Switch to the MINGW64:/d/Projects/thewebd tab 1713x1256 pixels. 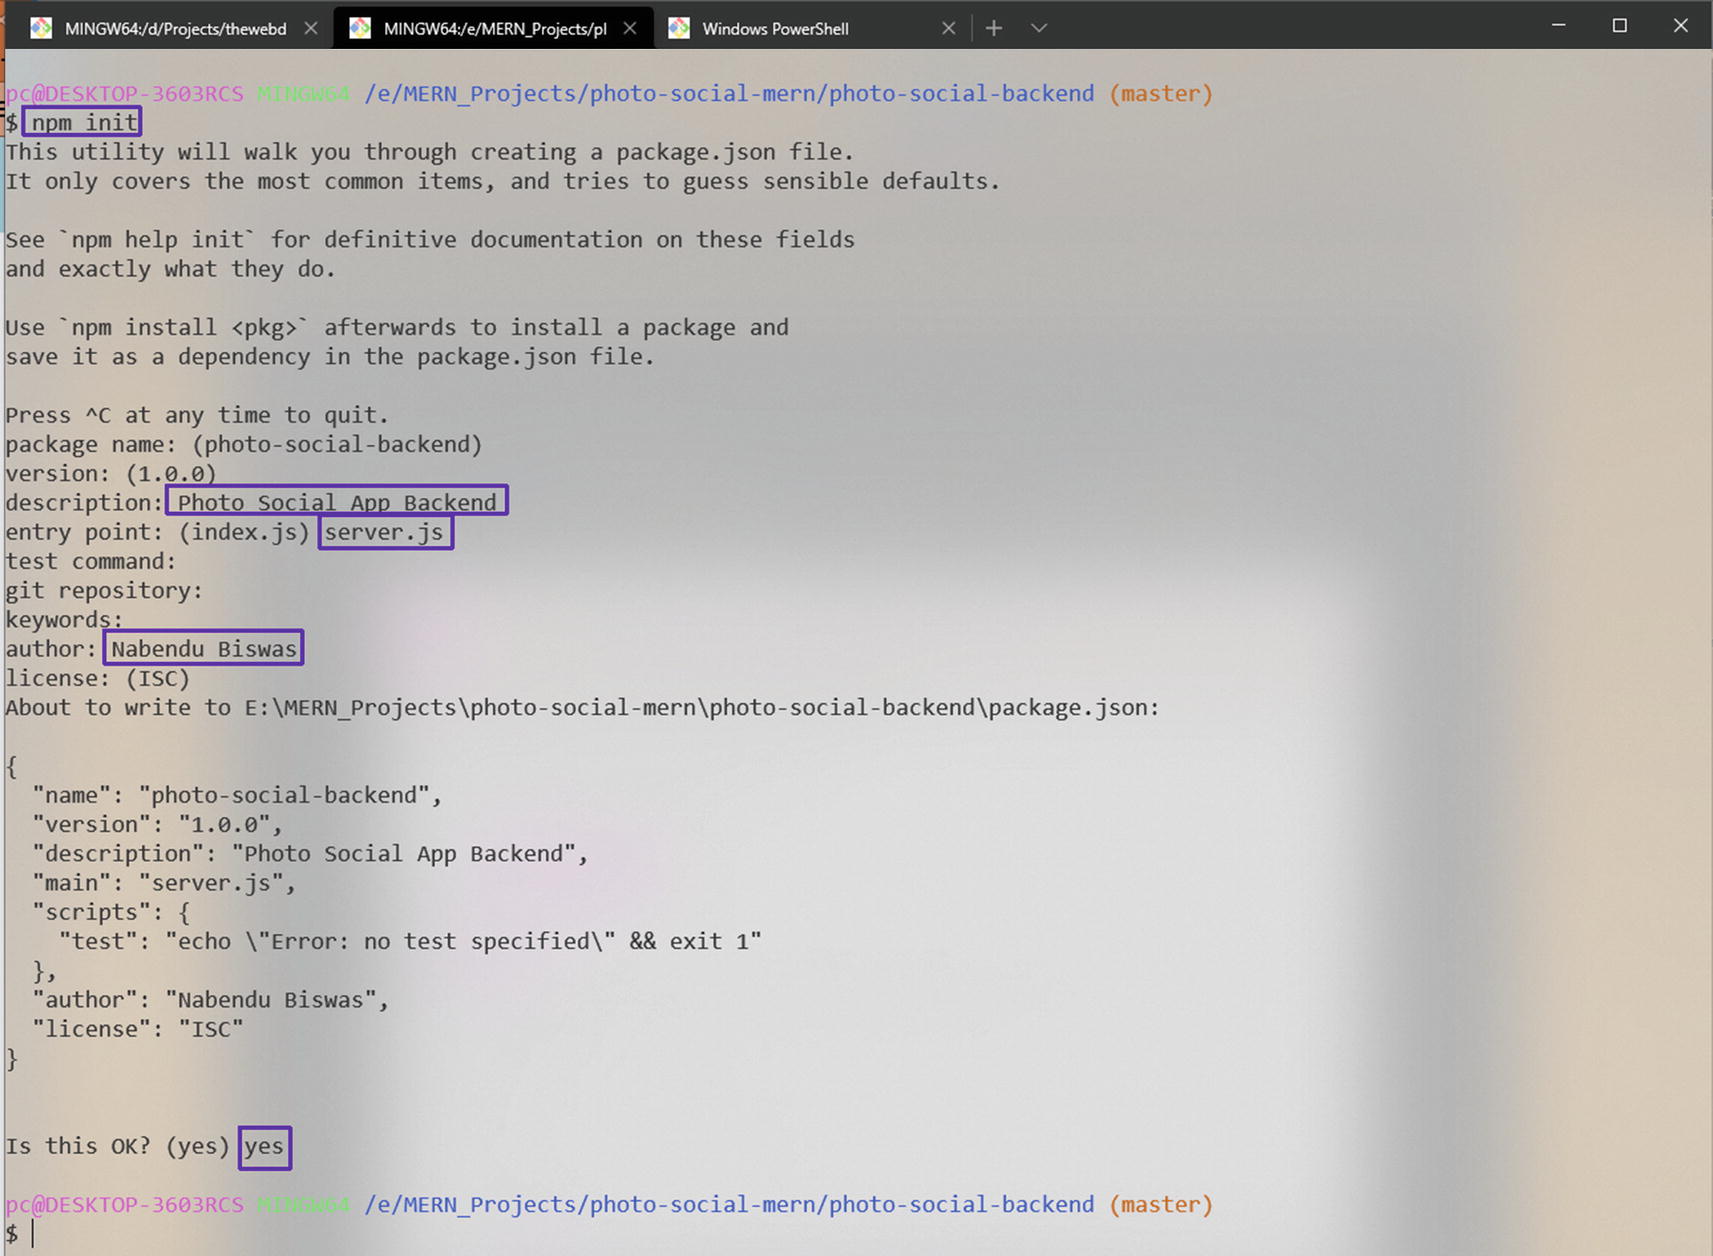pyautogui.click(x=175, y=28)
